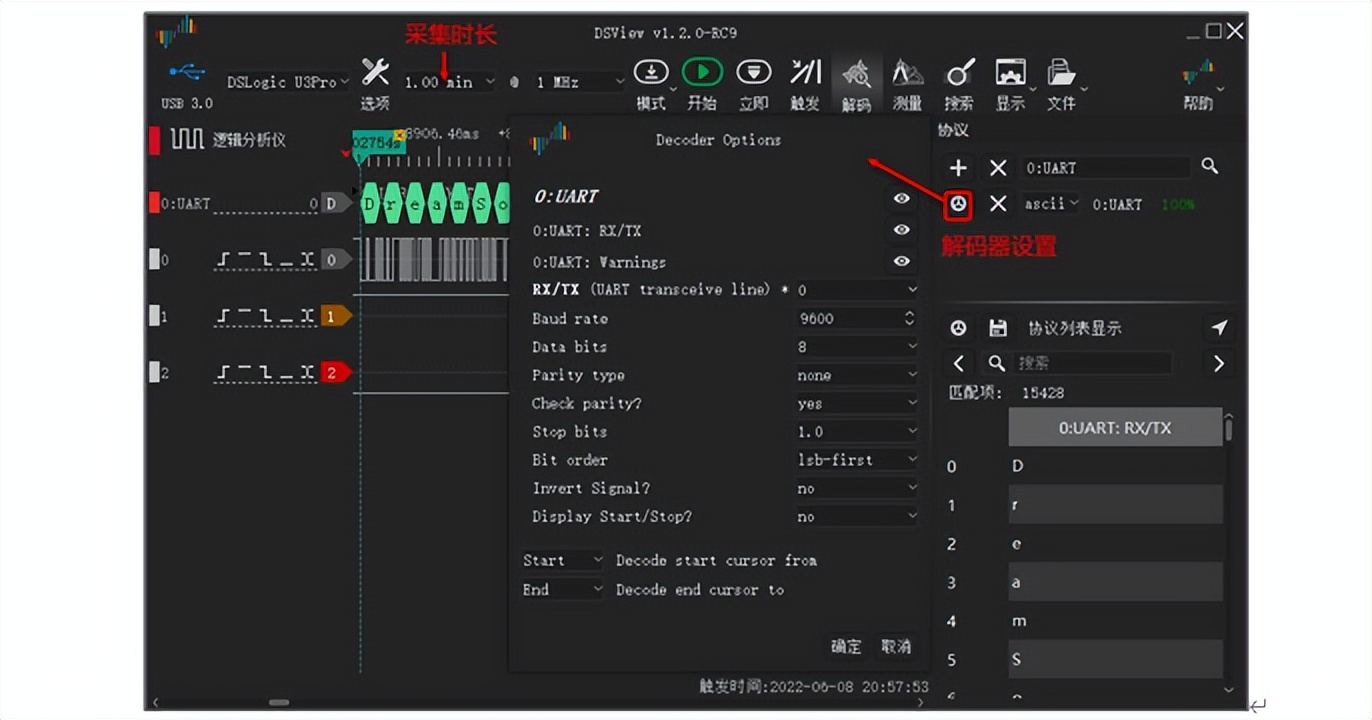Viewport: 1372px width, 720px height.
Task: Click the red channel 2 label marker
Action: pyautogui.click(x=336, y=373)
